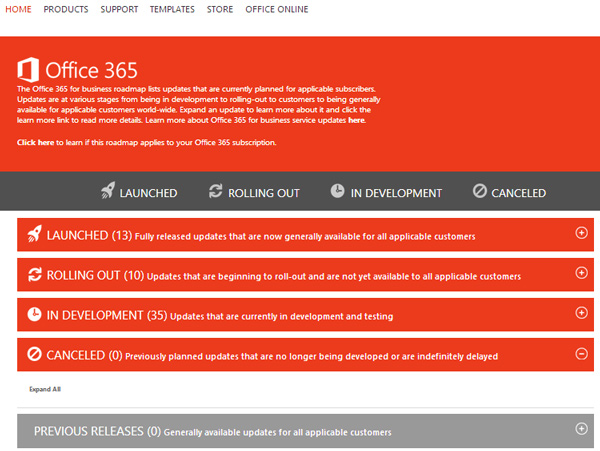Click 'Updates that are currently in development and testing' text
Image resolution: width=600 pixels, height=451 pixels.
tap(282, 316)
